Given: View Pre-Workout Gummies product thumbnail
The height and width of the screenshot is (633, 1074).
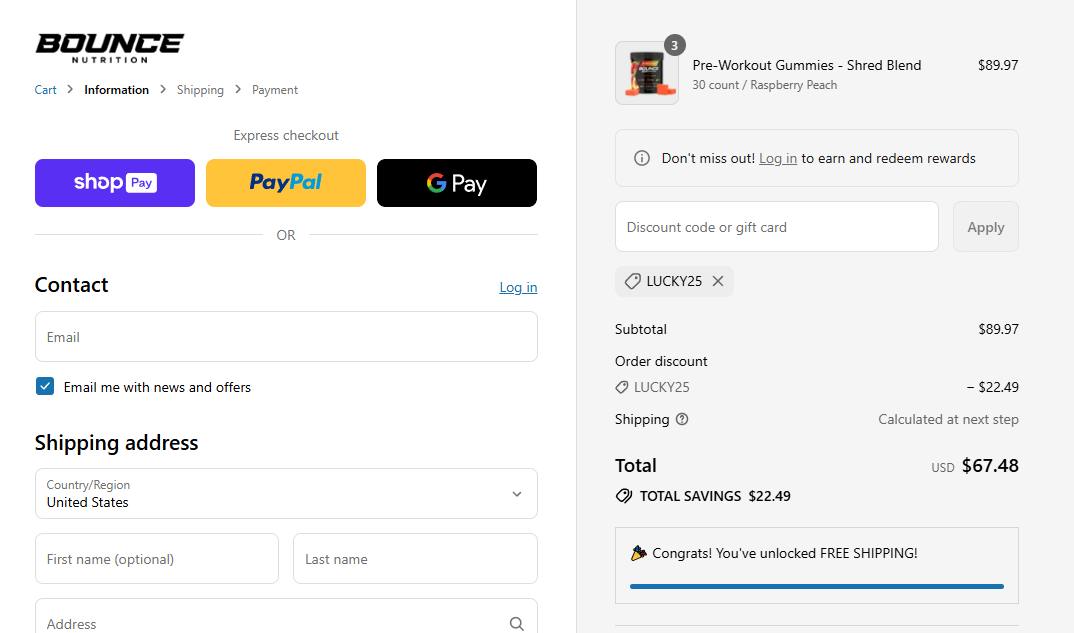Looking at the screenshot, I should coord(647,73).
